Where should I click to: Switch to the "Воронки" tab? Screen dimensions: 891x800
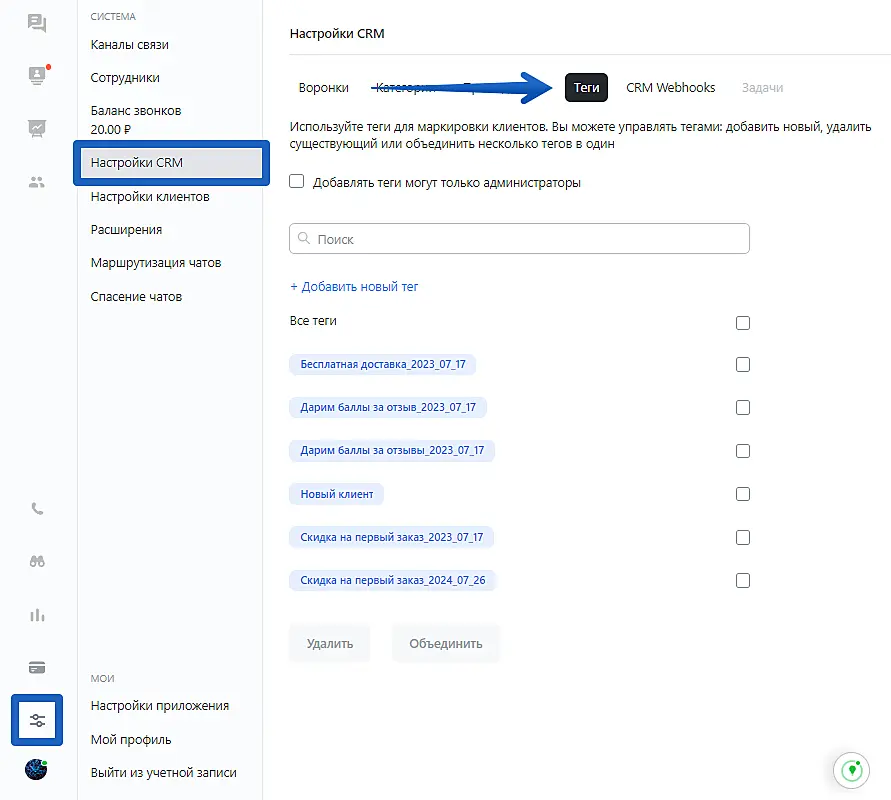(324, 88)
